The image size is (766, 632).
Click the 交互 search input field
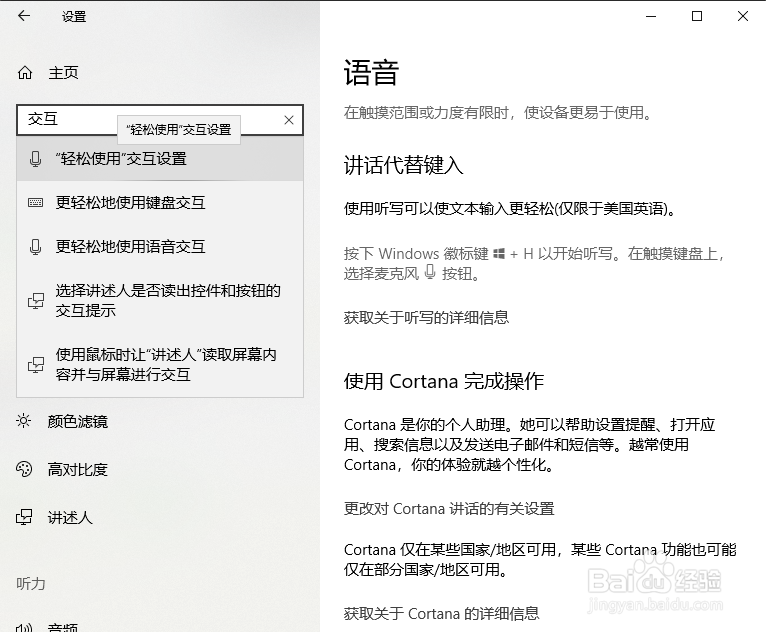click(x=160, y=120)
